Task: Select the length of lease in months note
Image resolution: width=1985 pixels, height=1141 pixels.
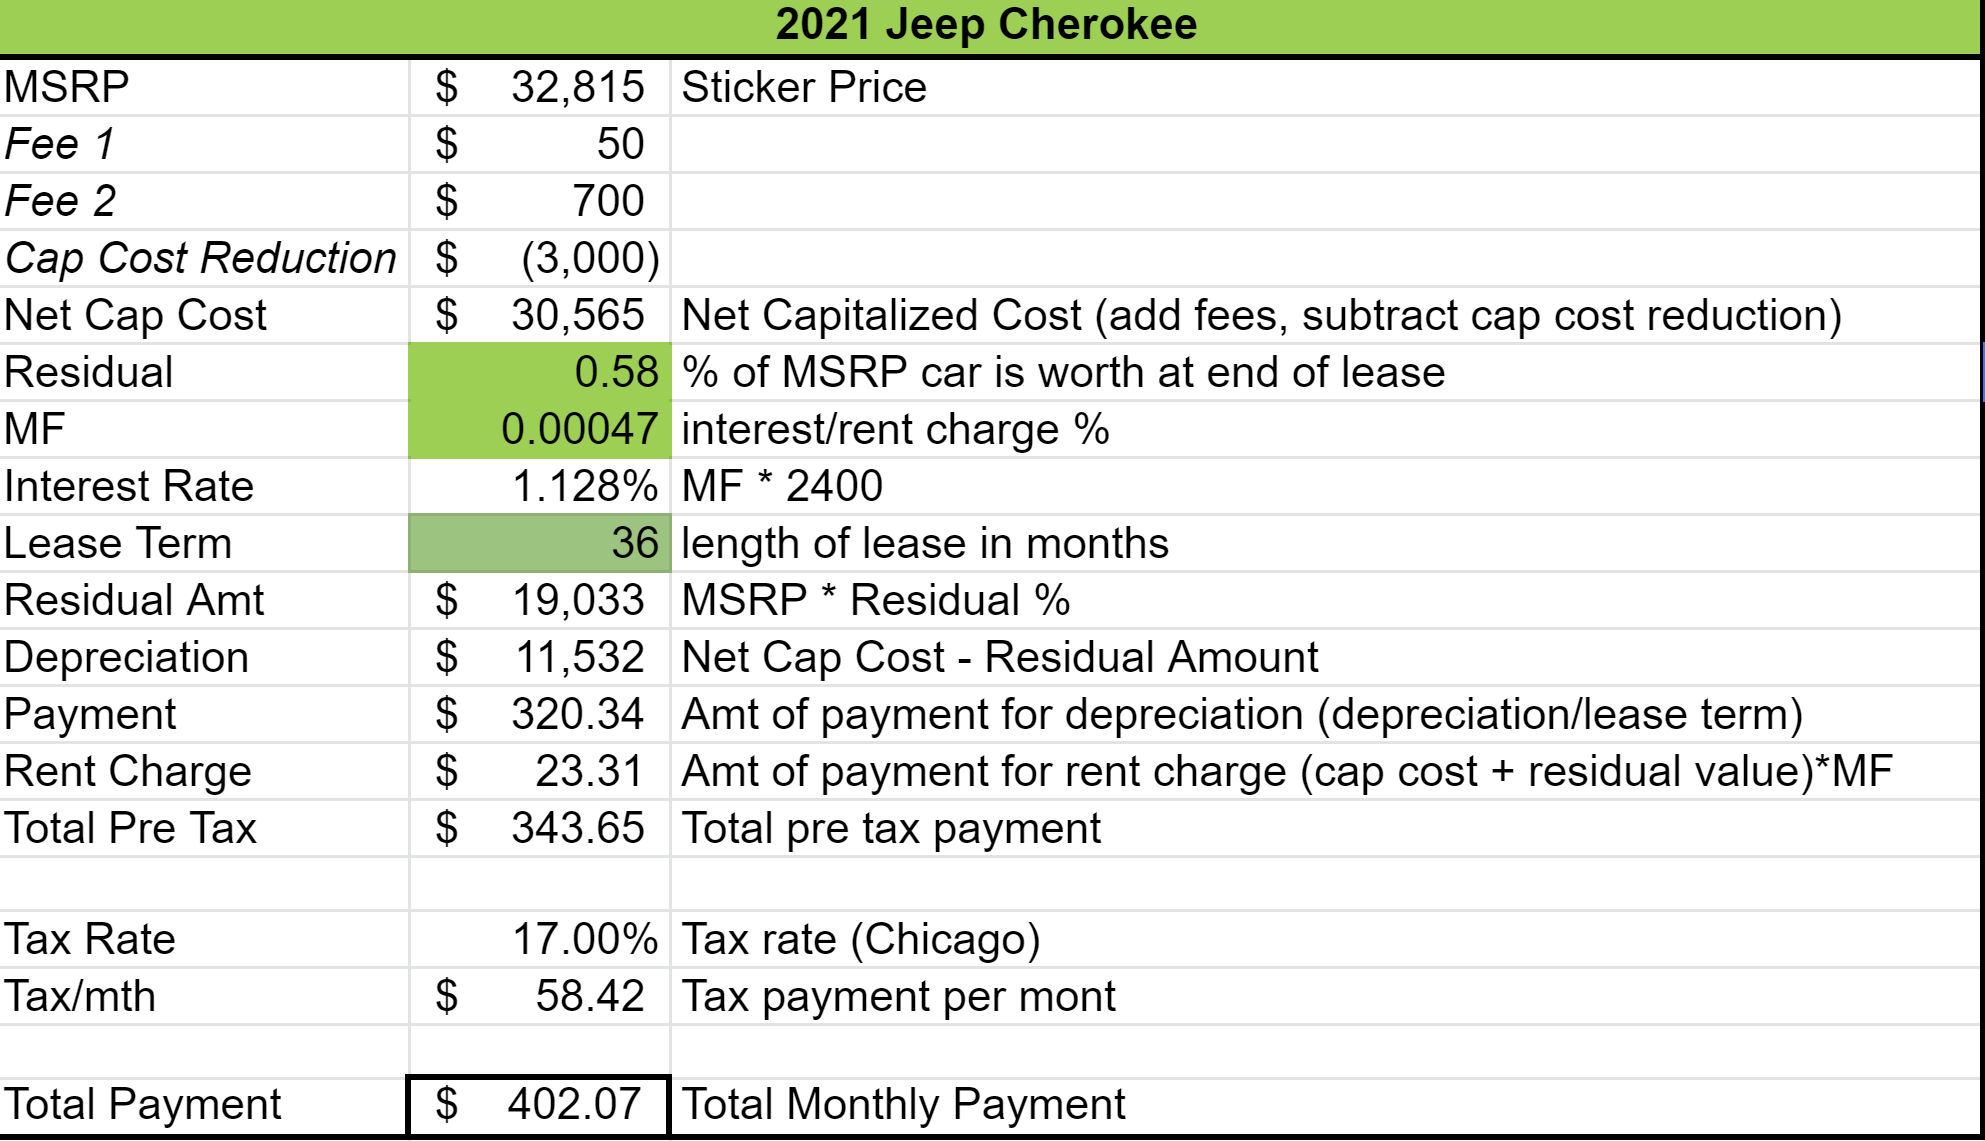Action: click(1325, 543)
